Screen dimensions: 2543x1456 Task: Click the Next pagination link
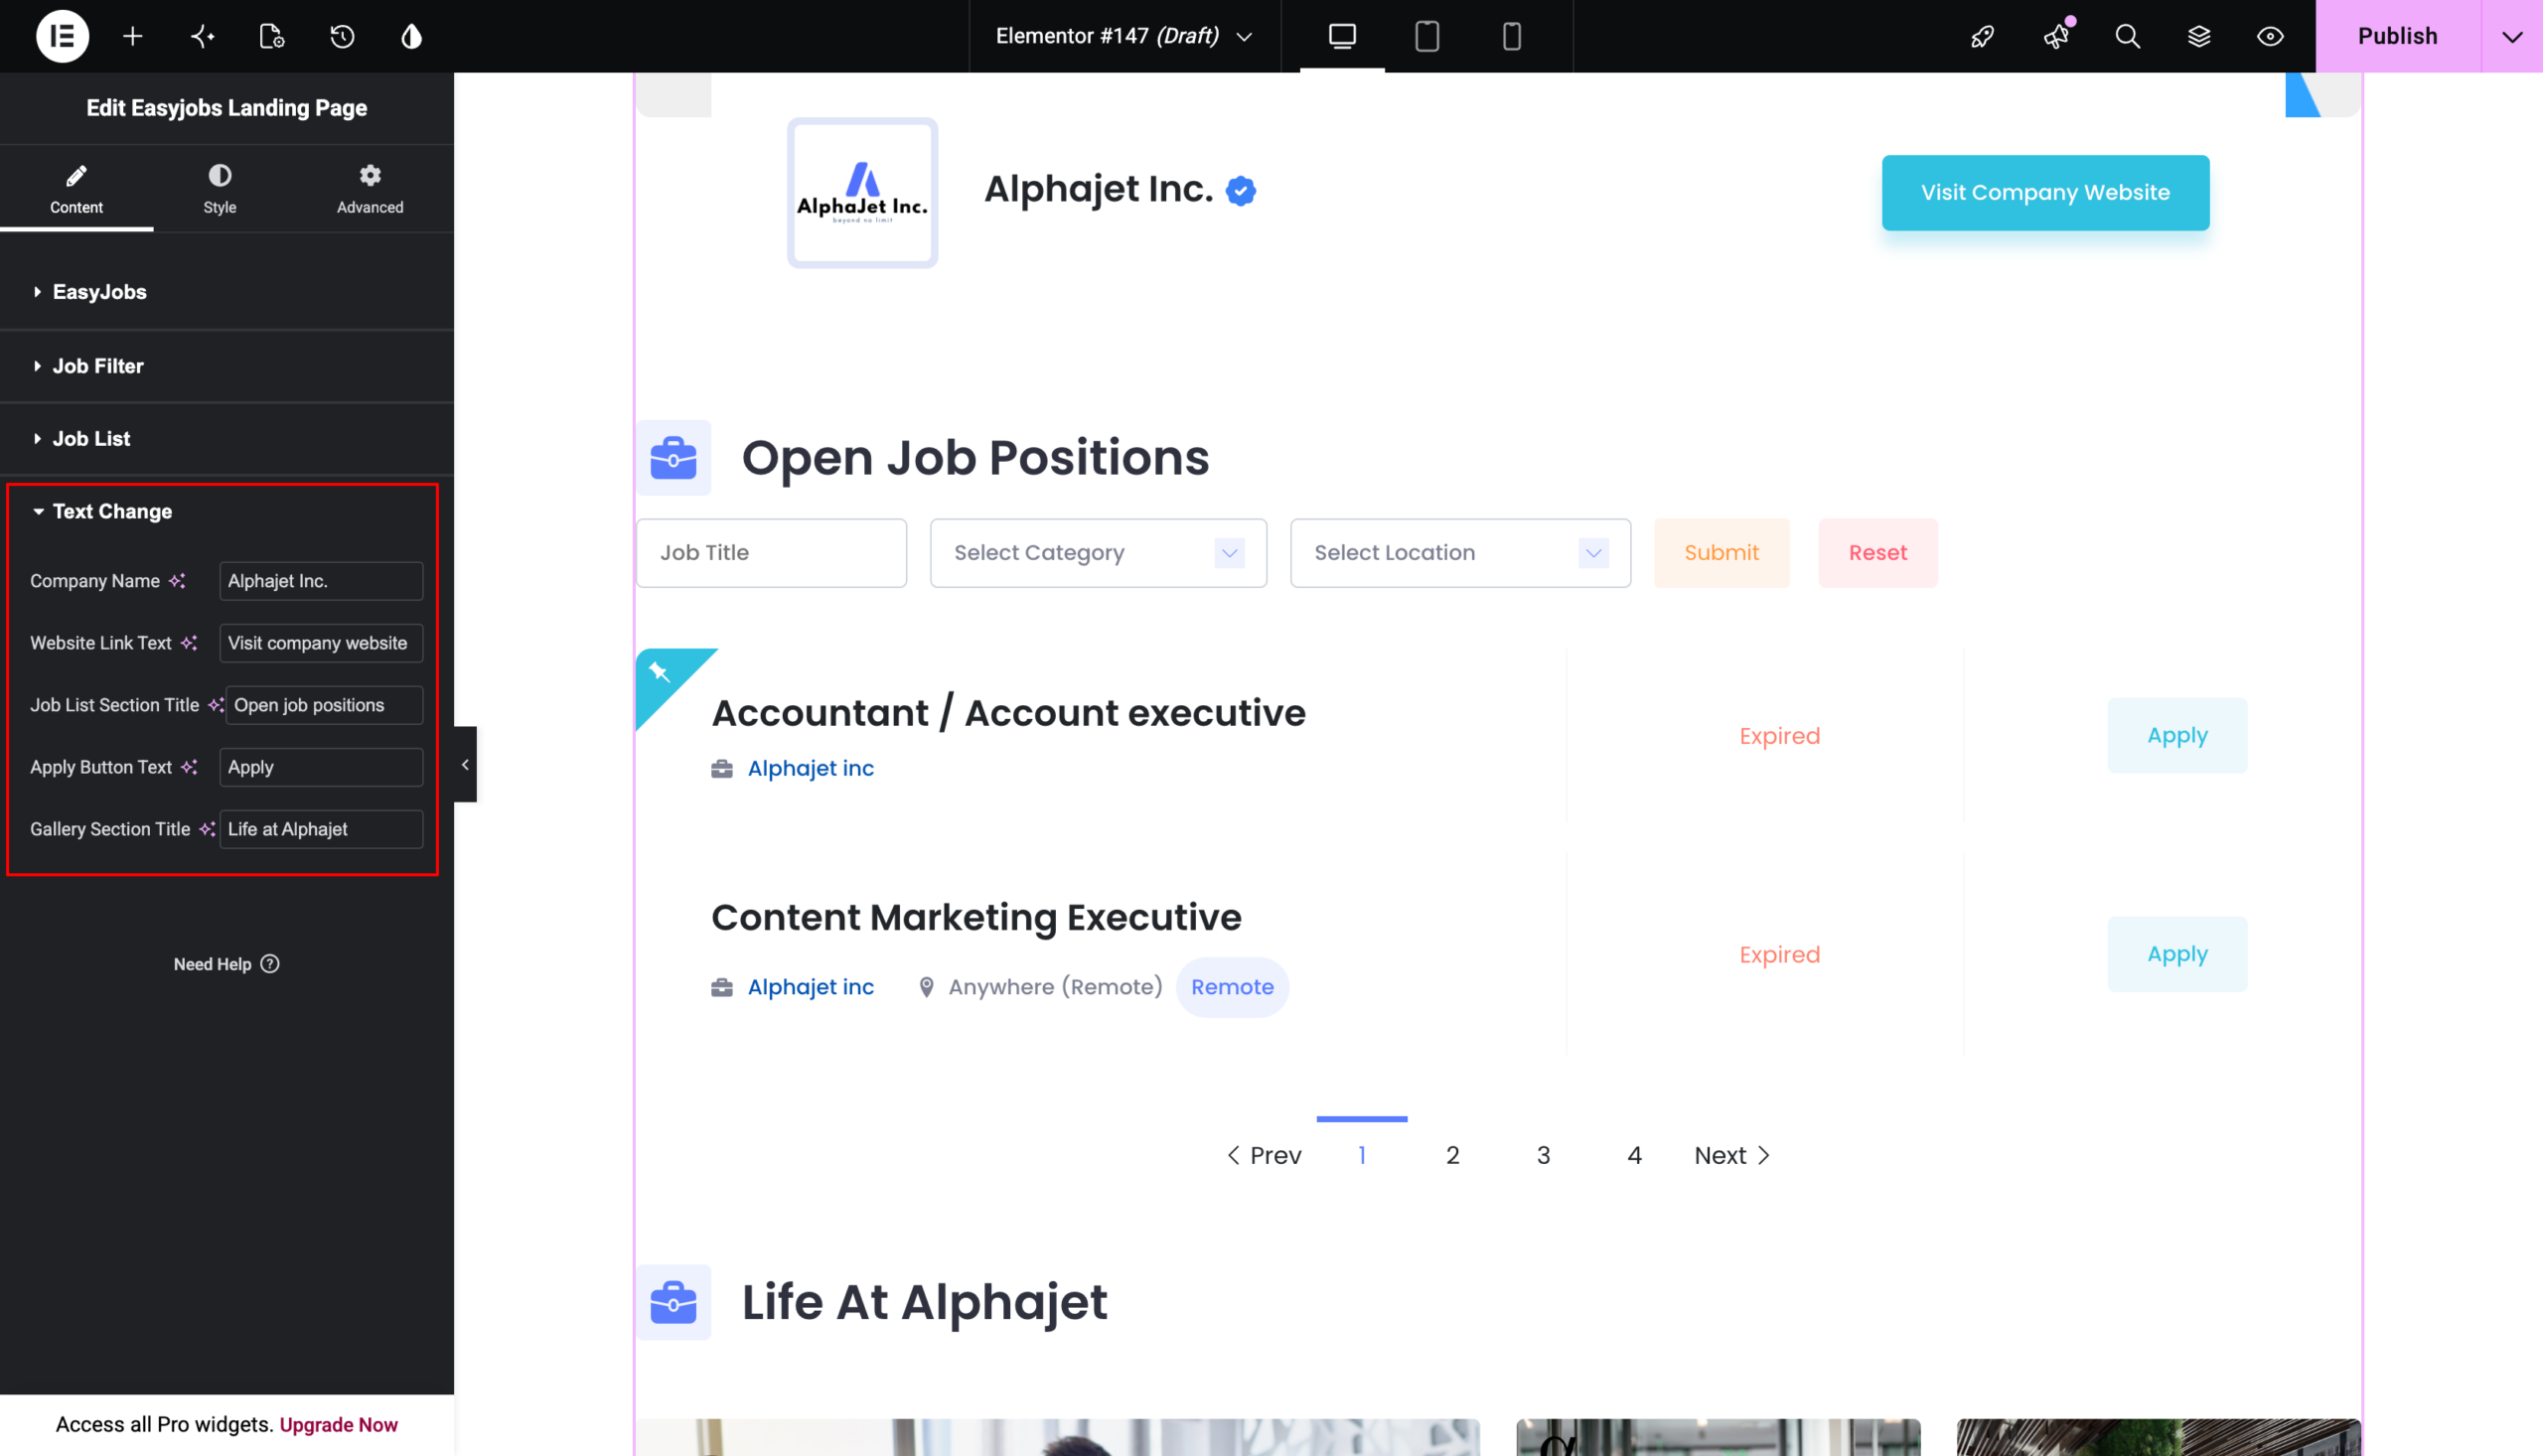click(x=1732, y=1155)
